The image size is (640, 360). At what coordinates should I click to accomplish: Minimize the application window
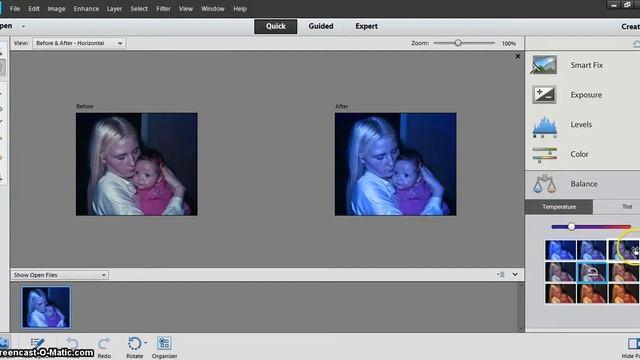click(x=613, y=5)
